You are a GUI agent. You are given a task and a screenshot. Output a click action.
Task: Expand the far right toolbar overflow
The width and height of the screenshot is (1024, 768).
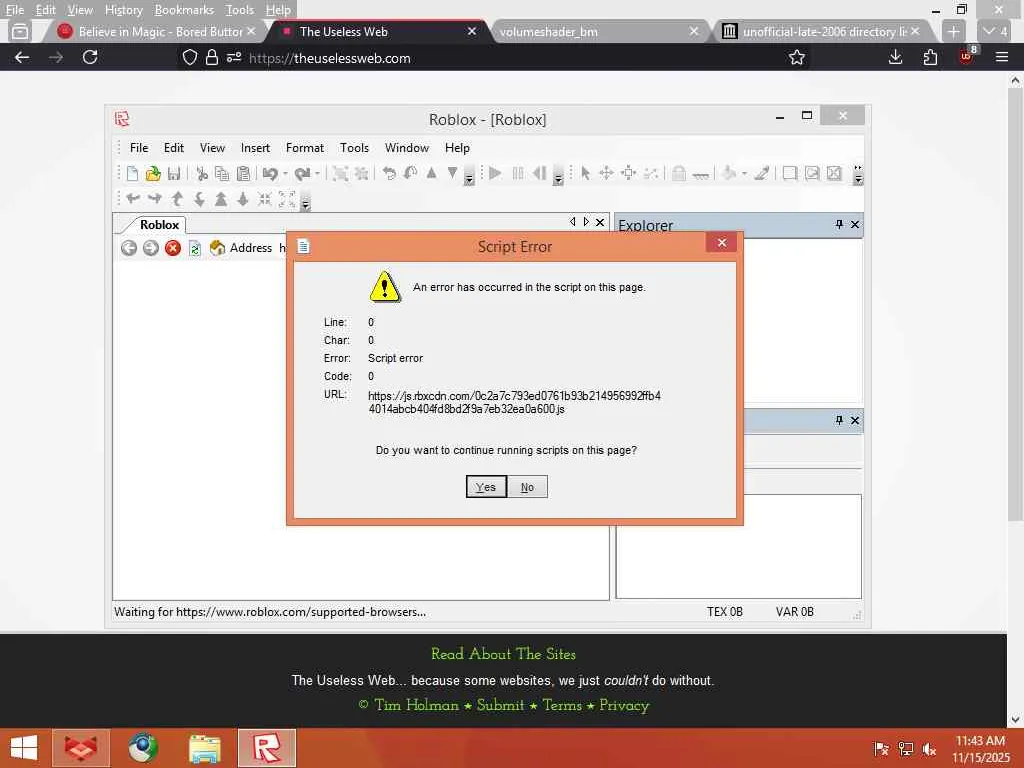[858, 175]
